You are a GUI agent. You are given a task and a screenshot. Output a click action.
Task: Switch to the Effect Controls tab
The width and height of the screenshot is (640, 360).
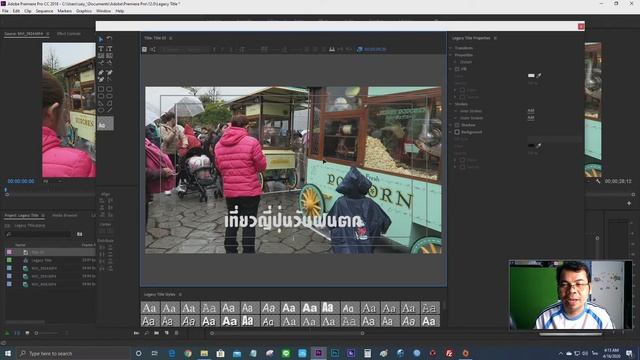69,34
